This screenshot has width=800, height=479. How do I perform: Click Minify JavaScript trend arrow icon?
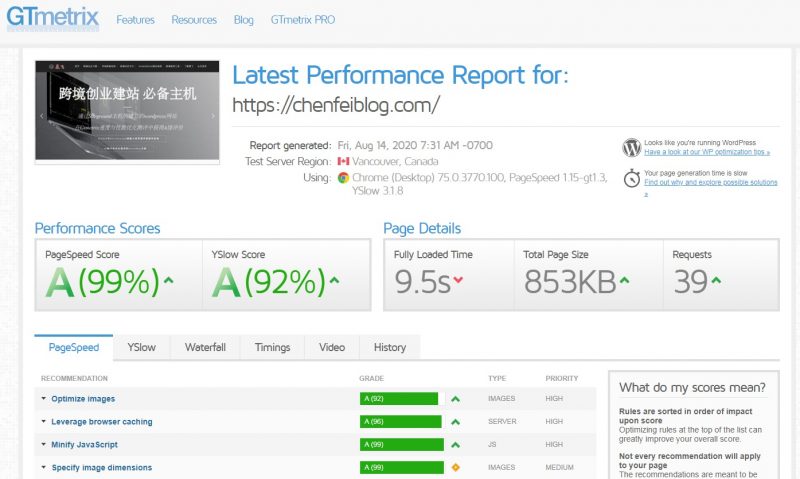point(456,445)
